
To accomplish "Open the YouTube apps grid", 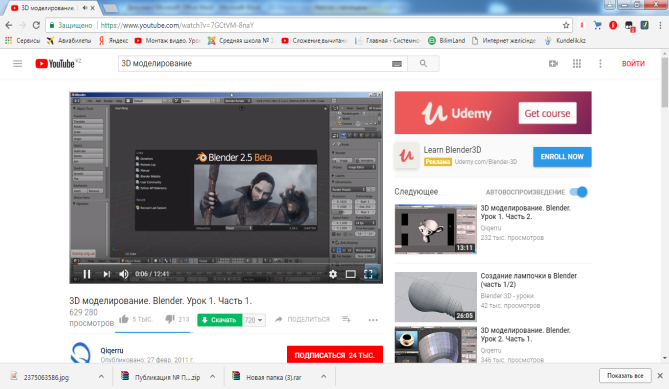I will coord(577,64).
